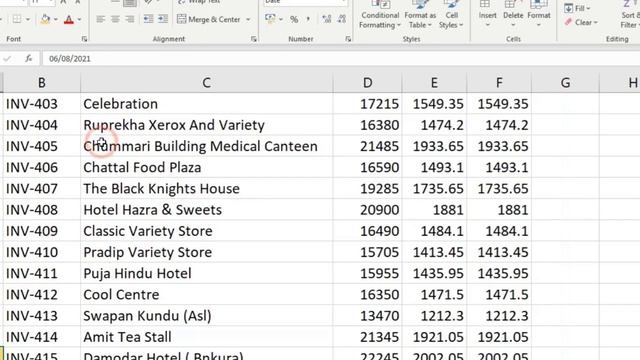Screen dimensions: 640x360
Task: Expand the accounting format dropdown arrow
Action: tap(281, 20)
